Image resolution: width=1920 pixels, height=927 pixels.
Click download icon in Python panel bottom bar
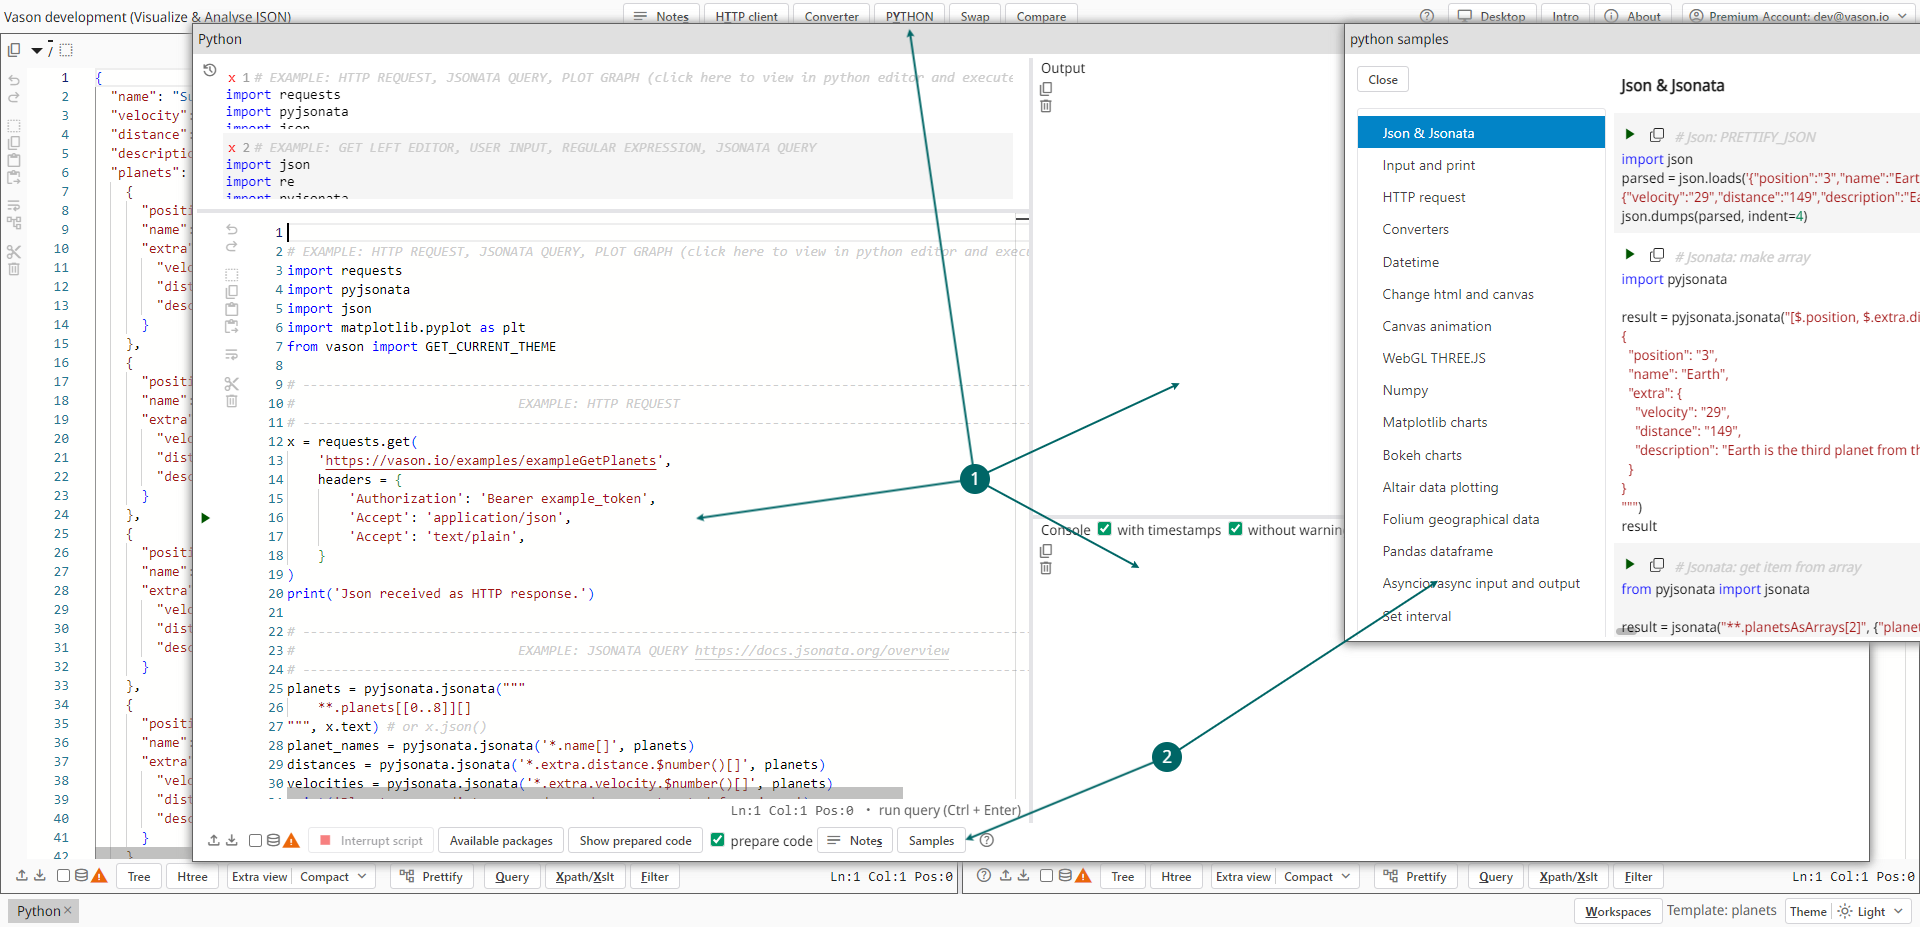click(232, 840)
